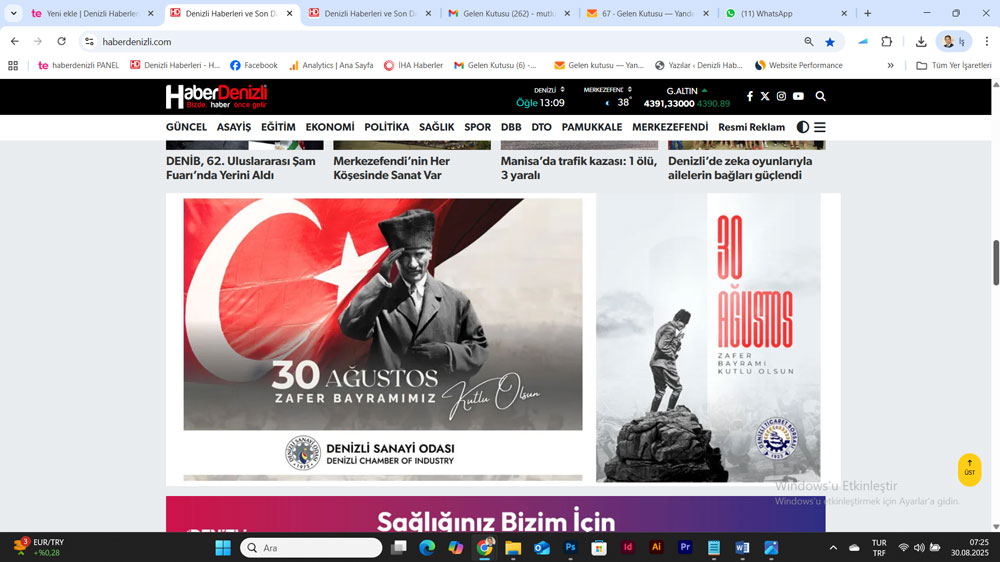The width and height of the screenshot is (1000, 562).
Task: Open HaberDenizli X (Twitter) icon
Action: (765, 96)
